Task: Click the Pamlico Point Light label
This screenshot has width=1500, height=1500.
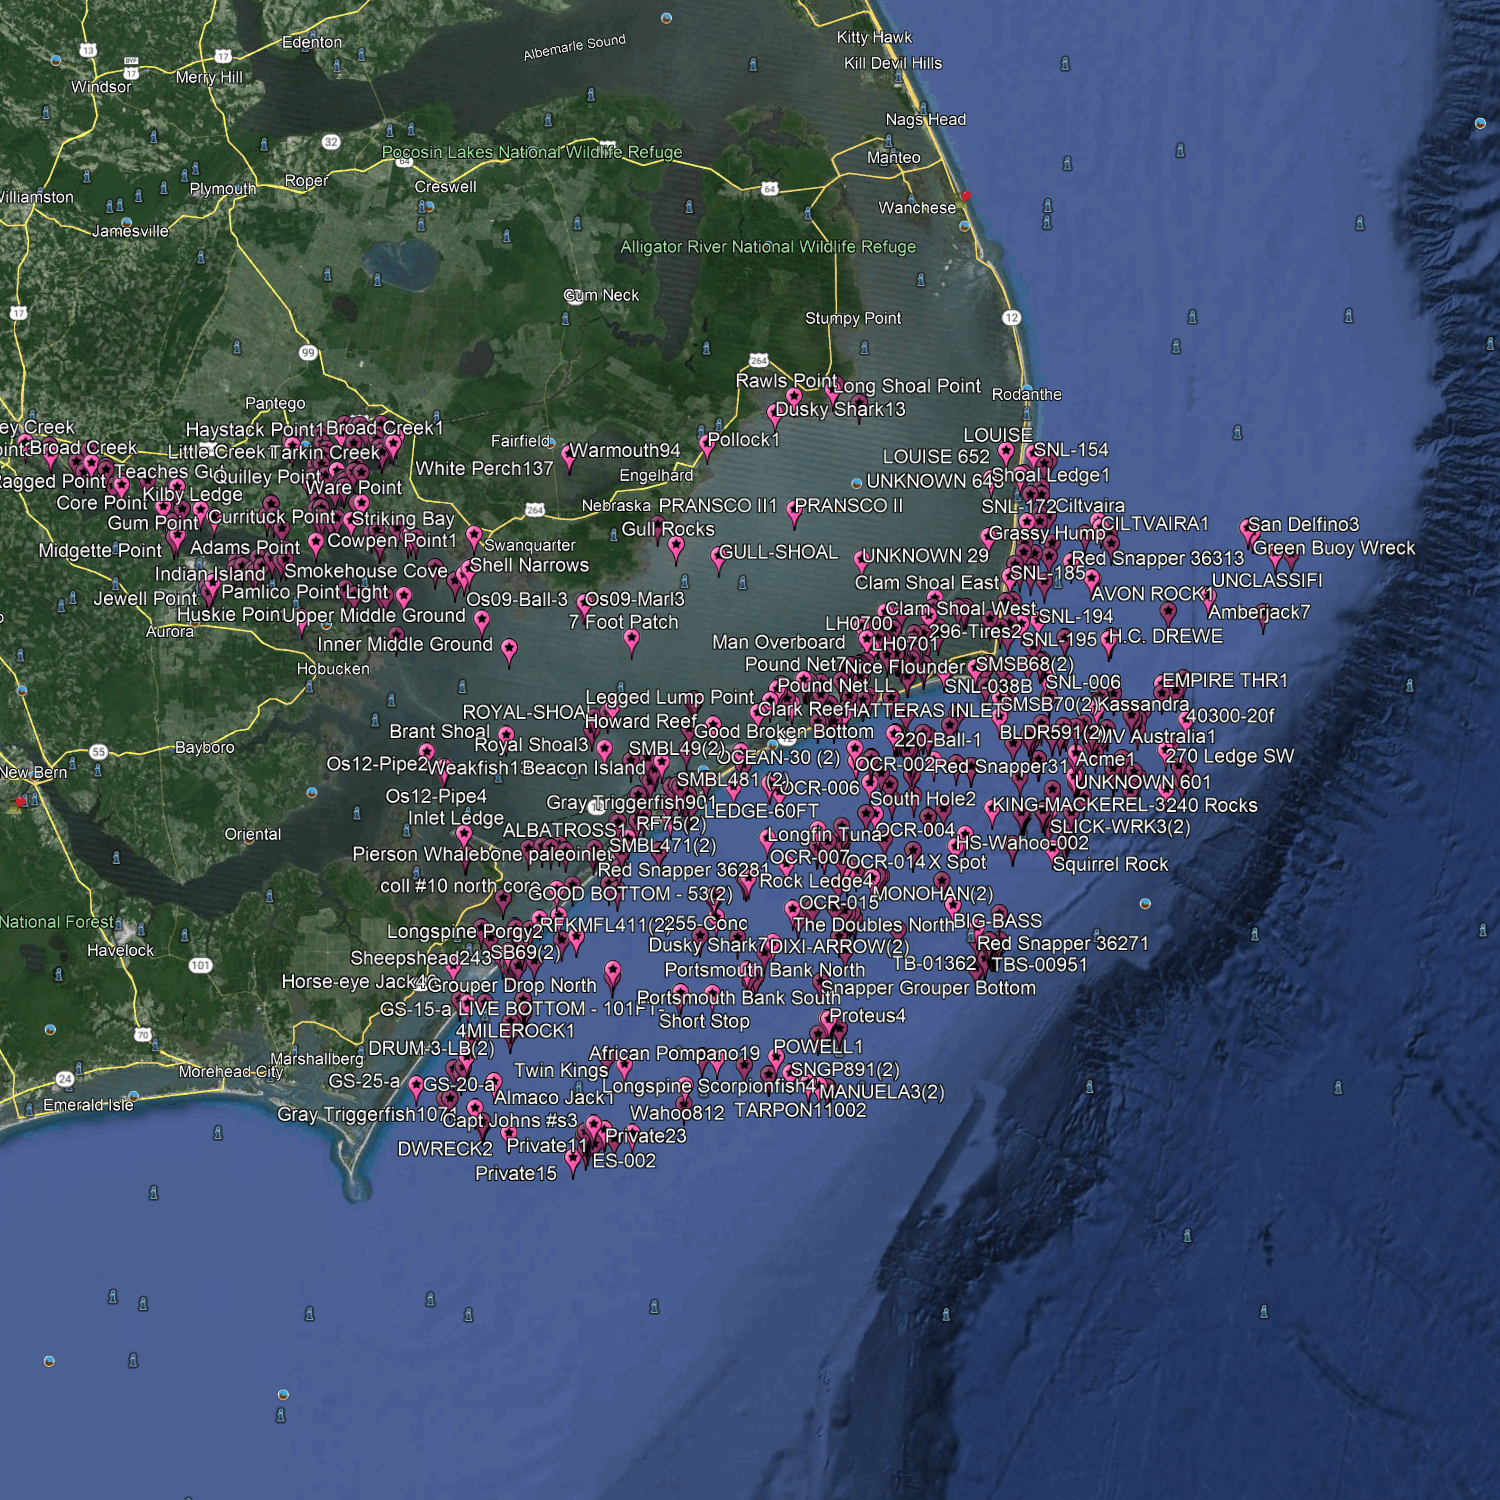Action: [305, 592]
